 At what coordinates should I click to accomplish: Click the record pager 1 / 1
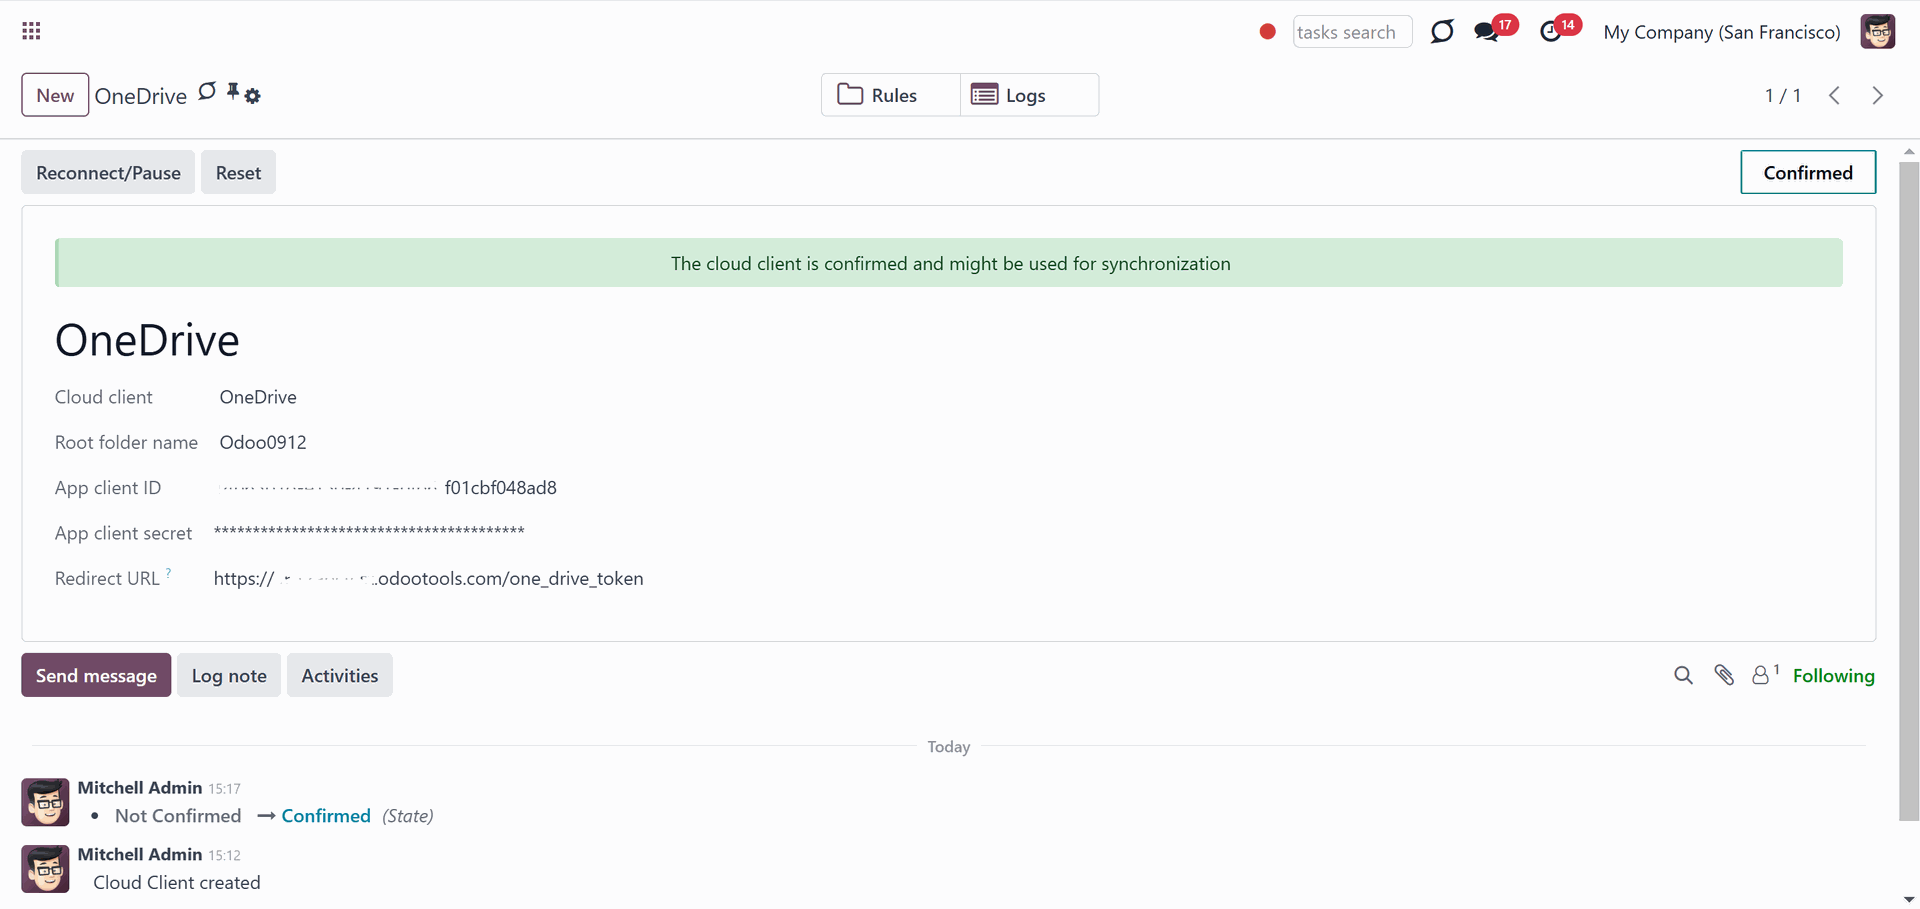[1783, 95]
